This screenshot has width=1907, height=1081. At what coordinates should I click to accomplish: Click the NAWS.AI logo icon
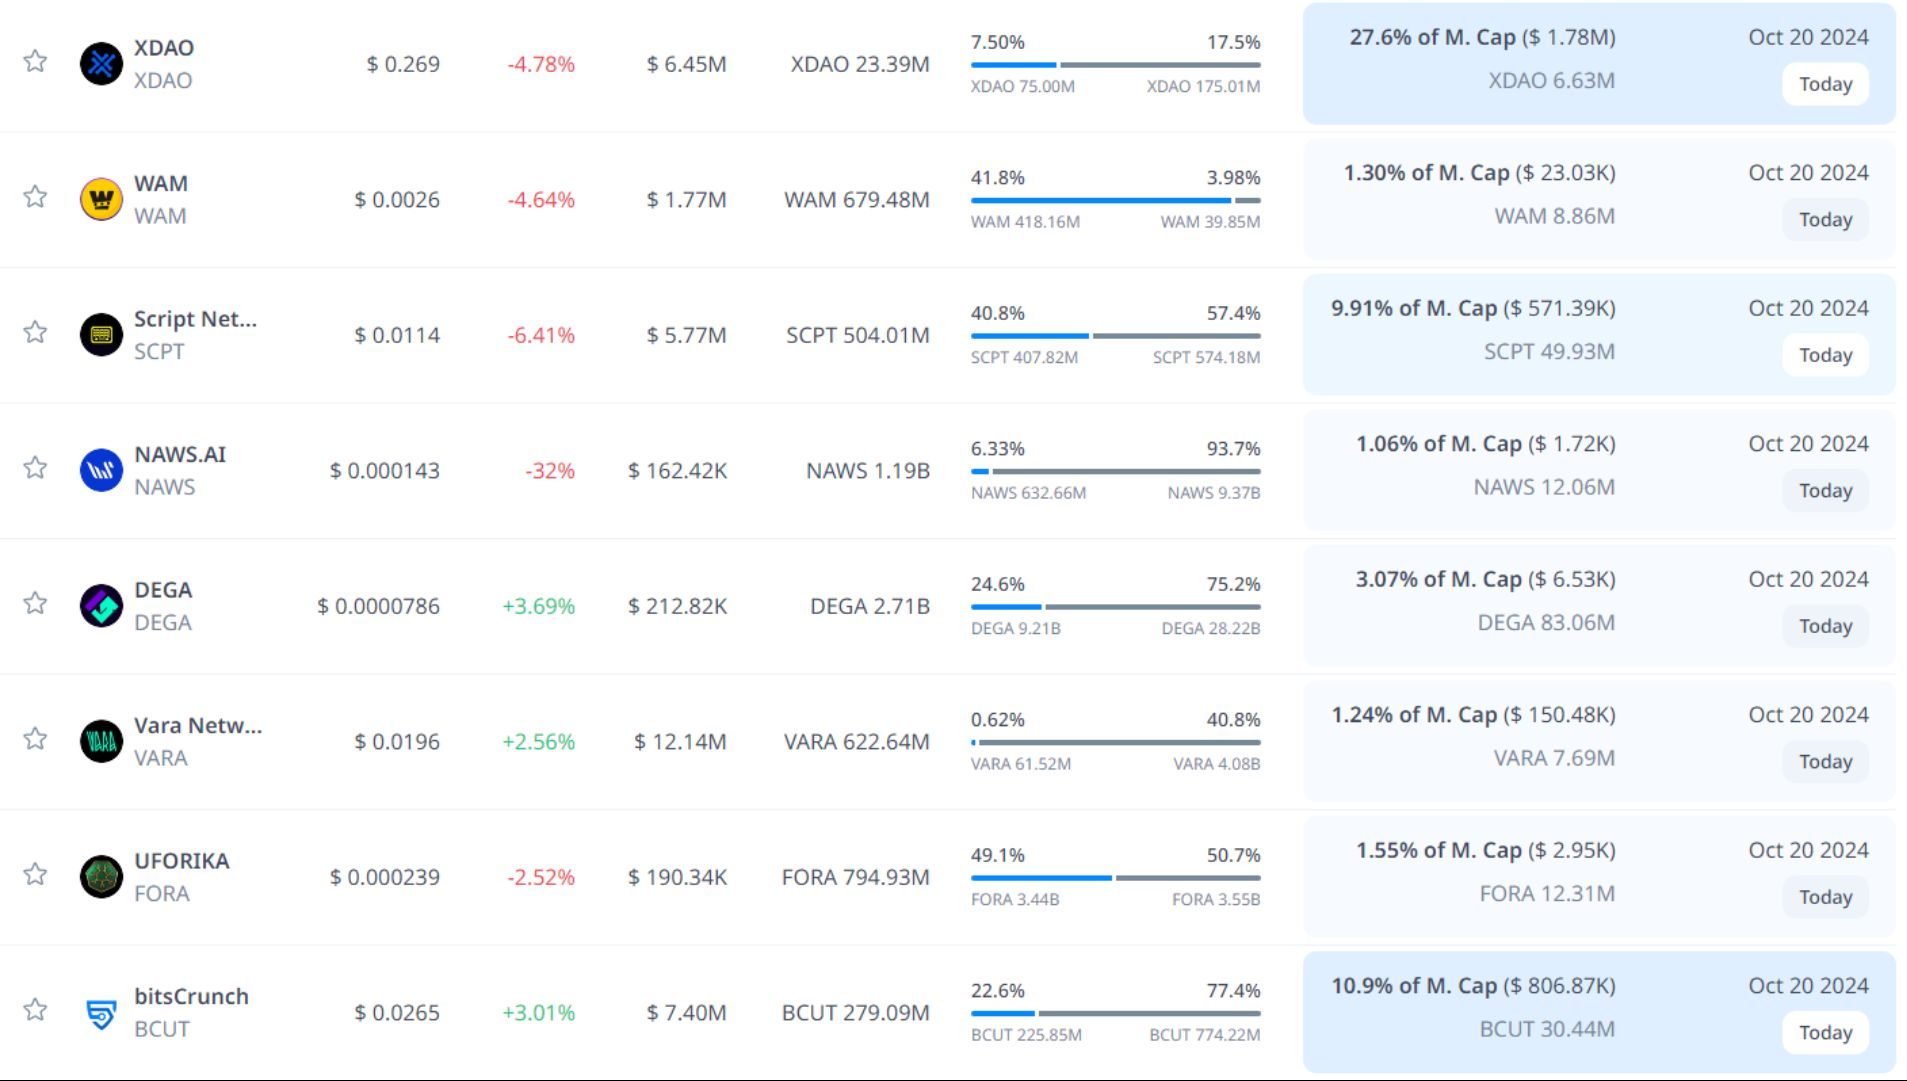coord(101,471)
